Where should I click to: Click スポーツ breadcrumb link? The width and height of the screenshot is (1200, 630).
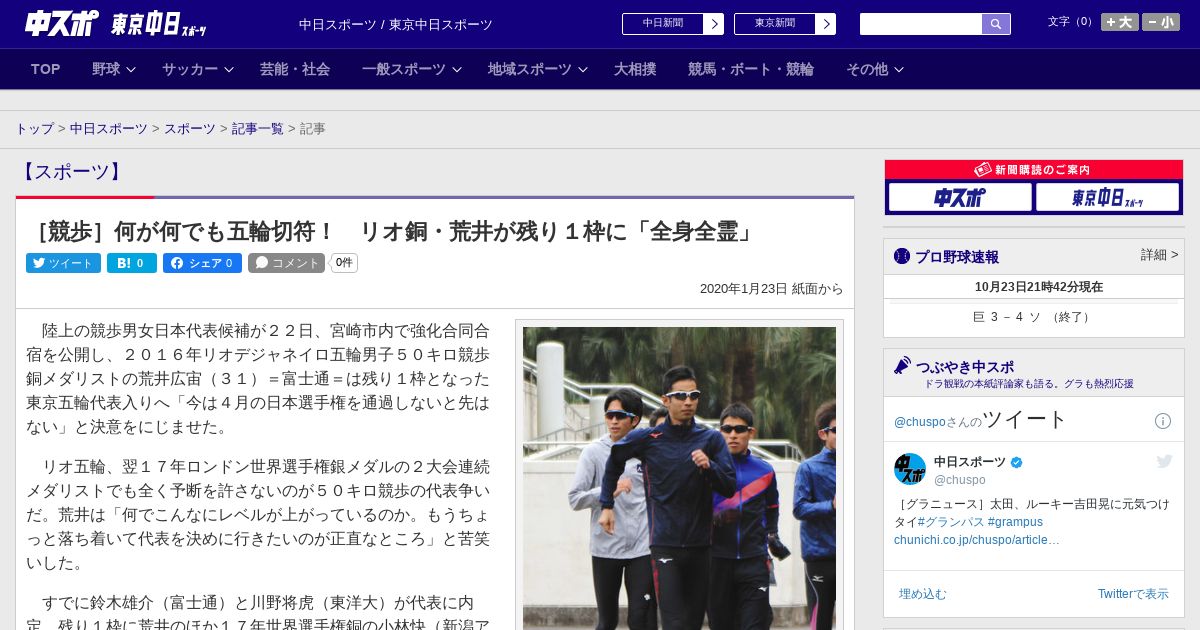coord(190,129)
